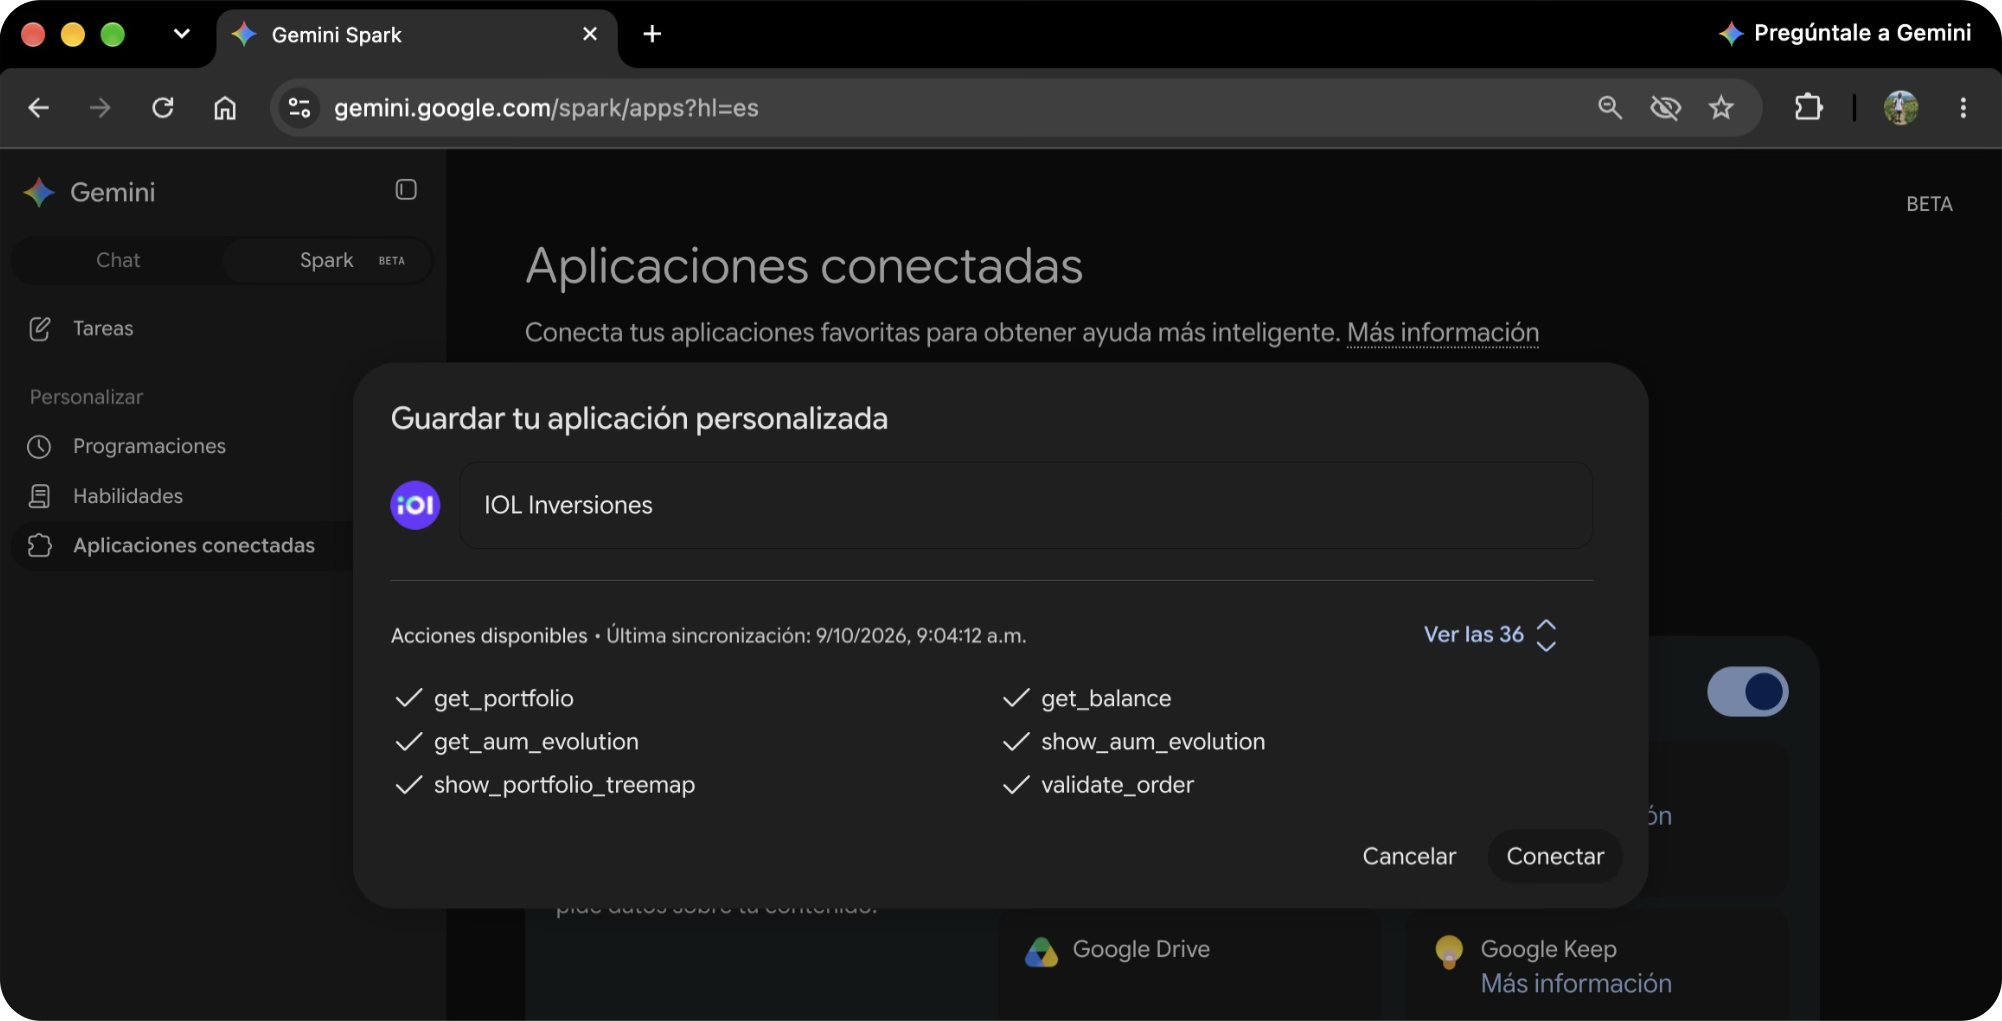This screenshot has width=2002, height=1021.
Task: Click the Programaciones clock icon
Action: [39, 446]
